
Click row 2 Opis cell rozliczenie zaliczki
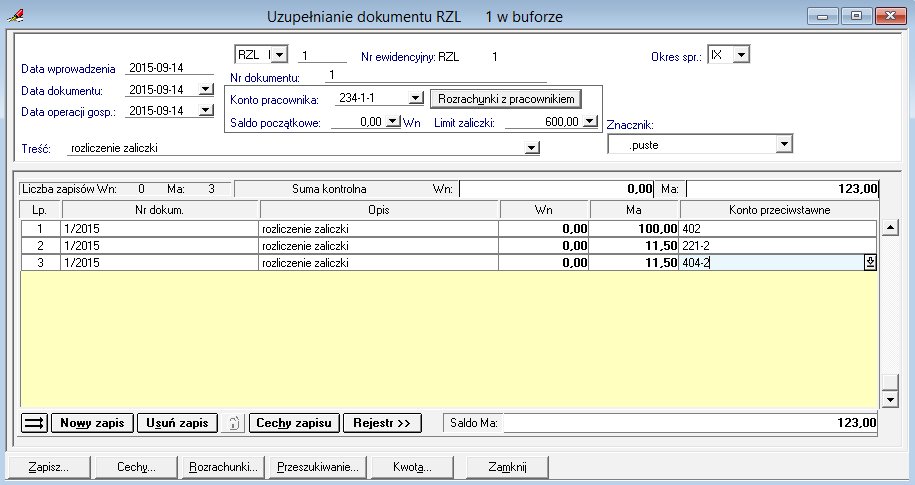tap(379, 246)
